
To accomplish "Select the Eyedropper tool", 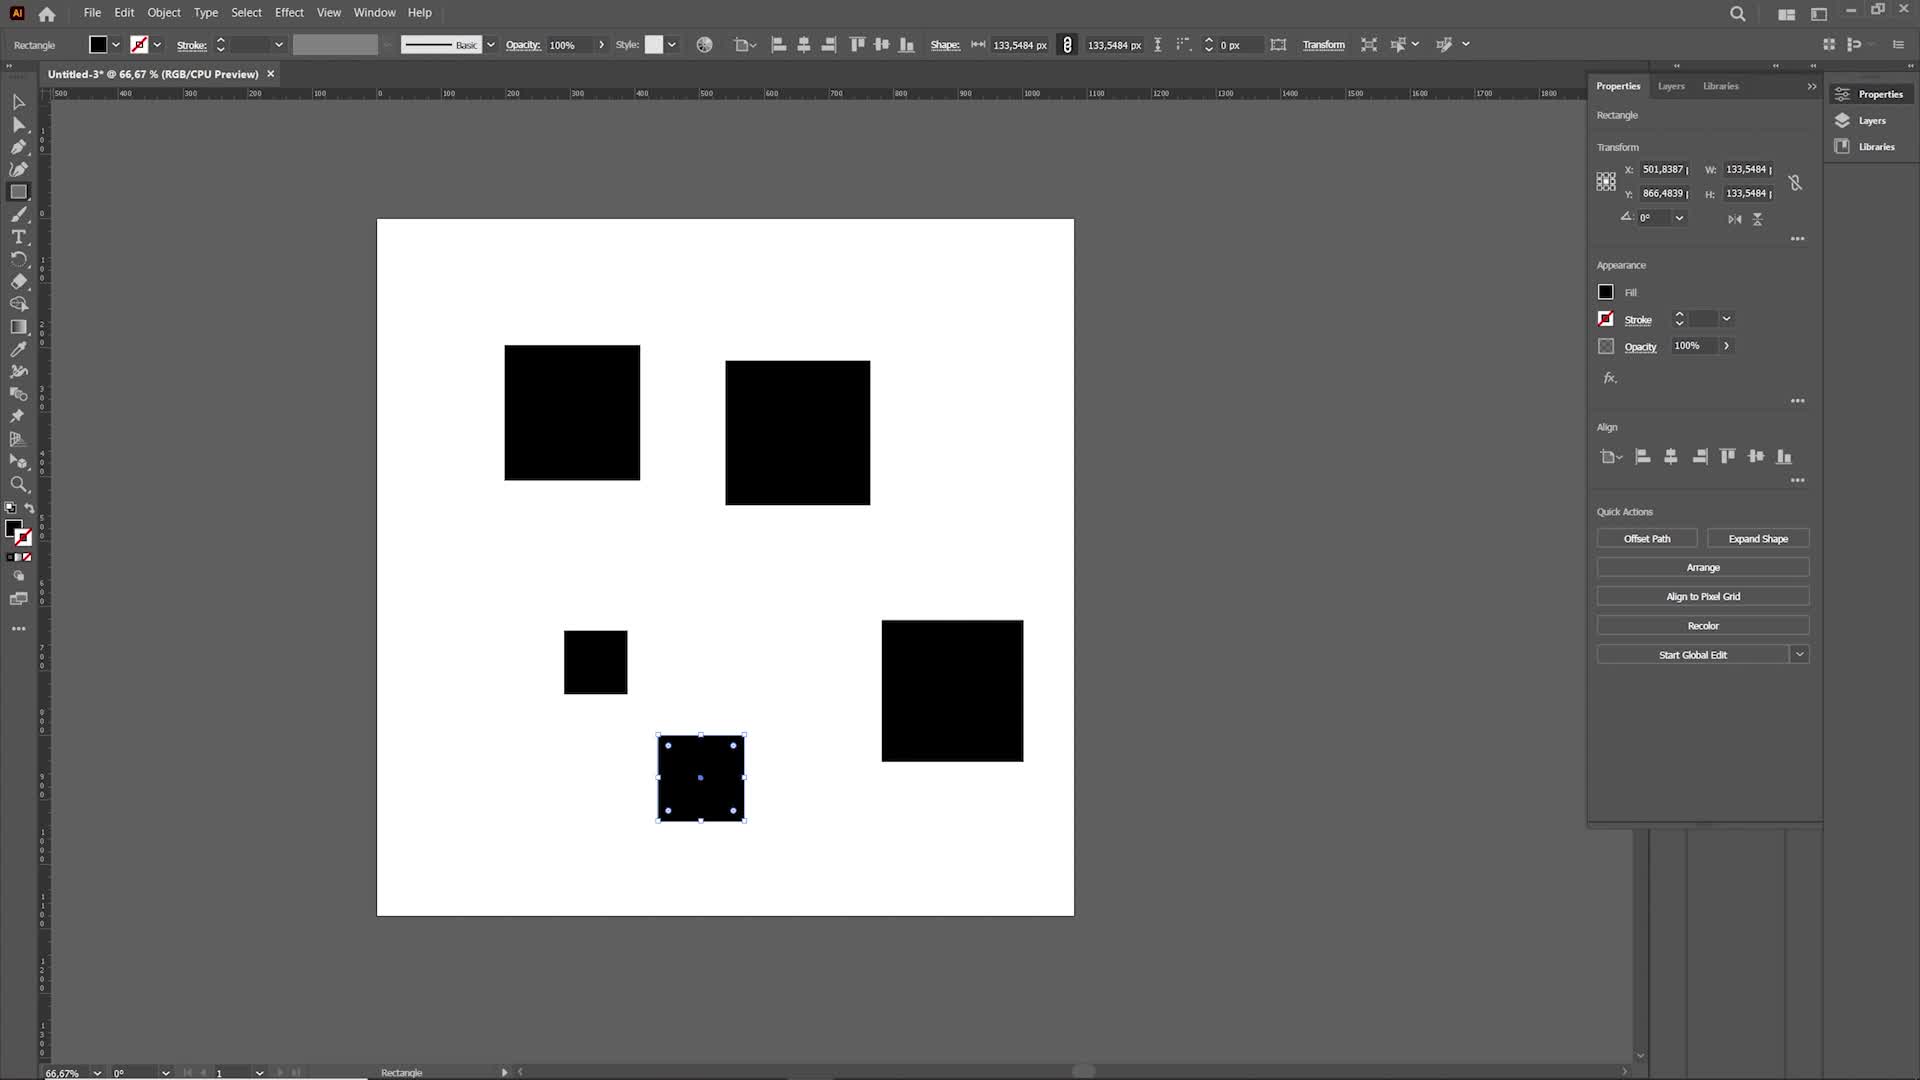I will [x=18, y=349].
